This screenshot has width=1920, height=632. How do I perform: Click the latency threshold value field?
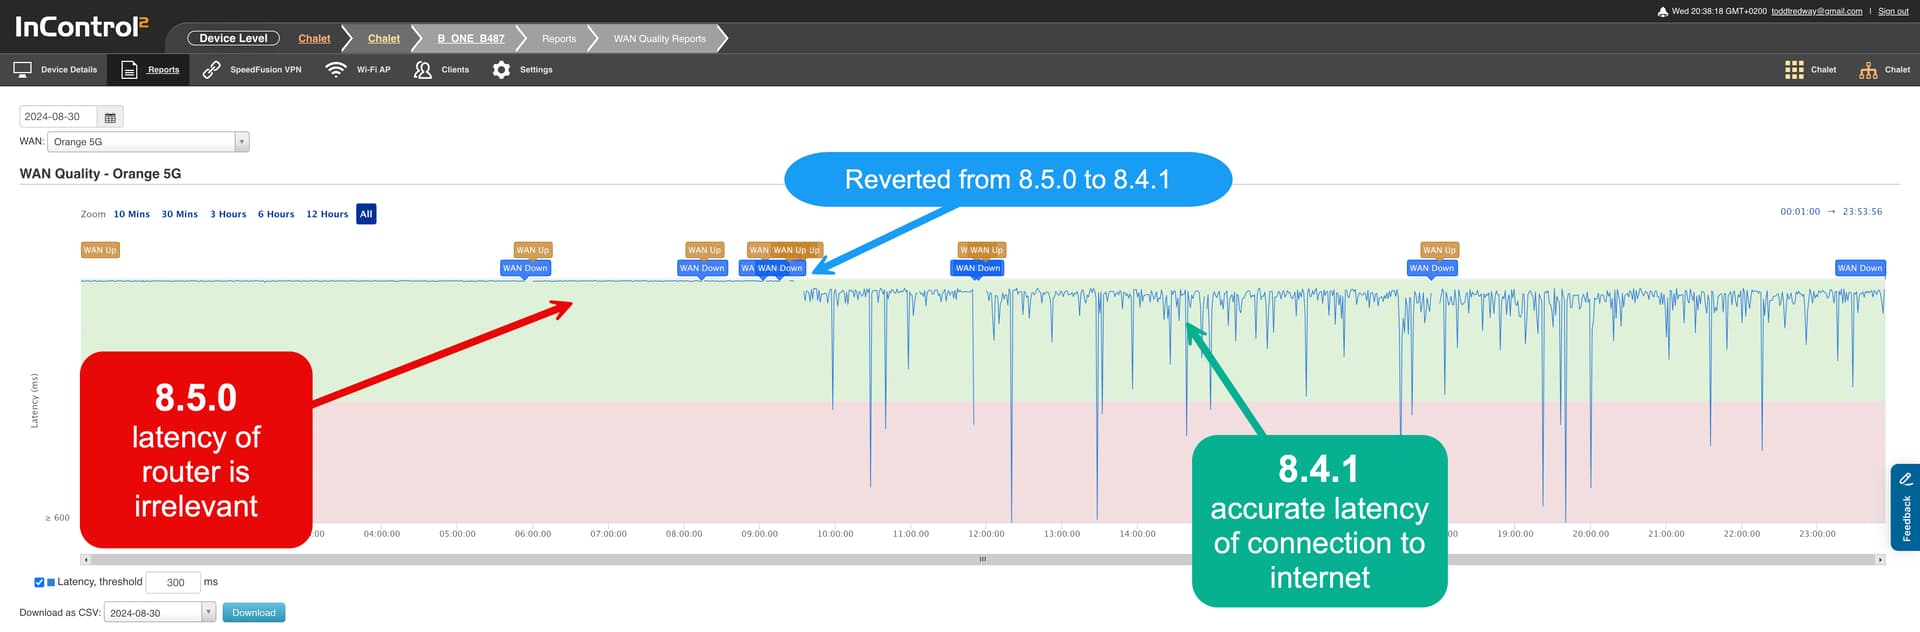(174, 582)
